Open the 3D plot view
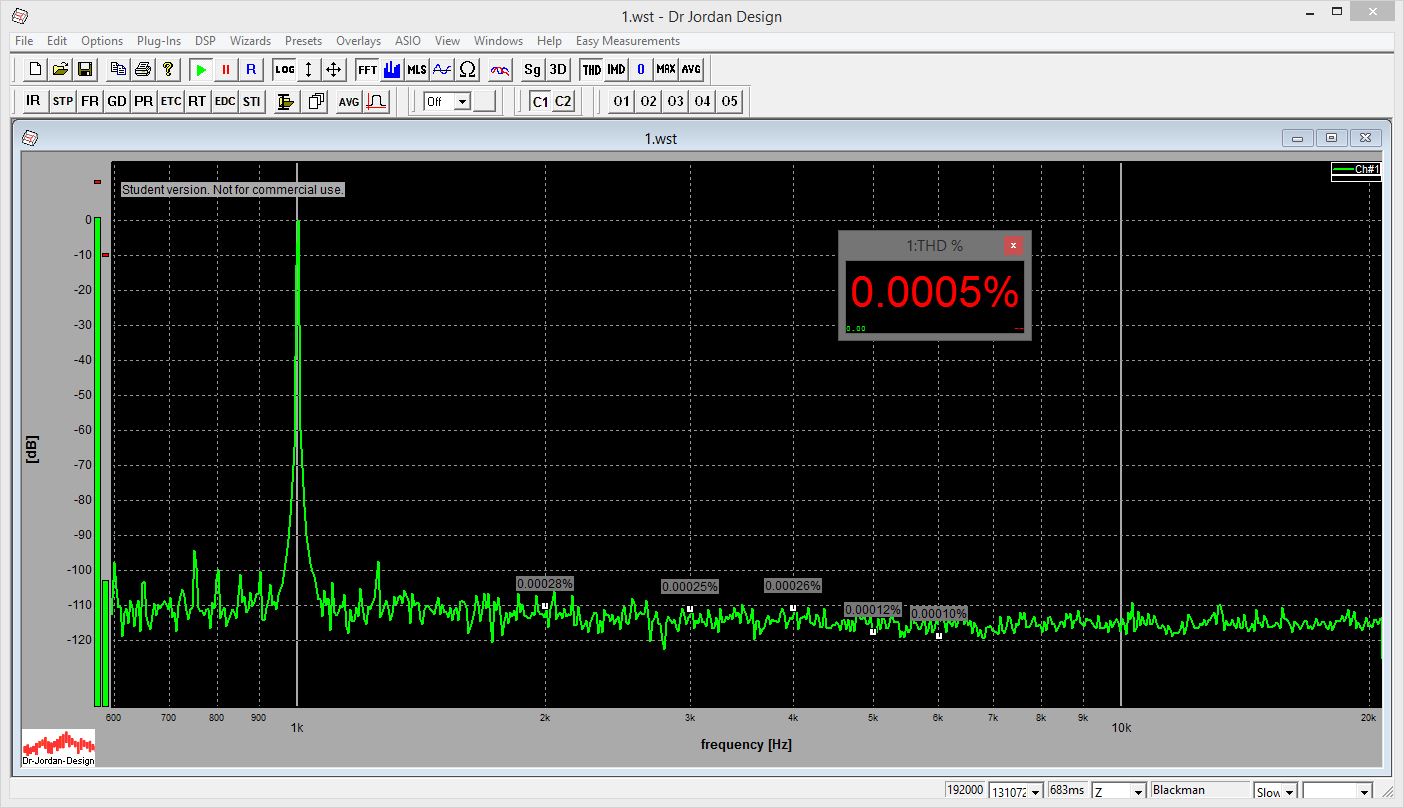This screenshot has height=808, width=1404. 558,69
